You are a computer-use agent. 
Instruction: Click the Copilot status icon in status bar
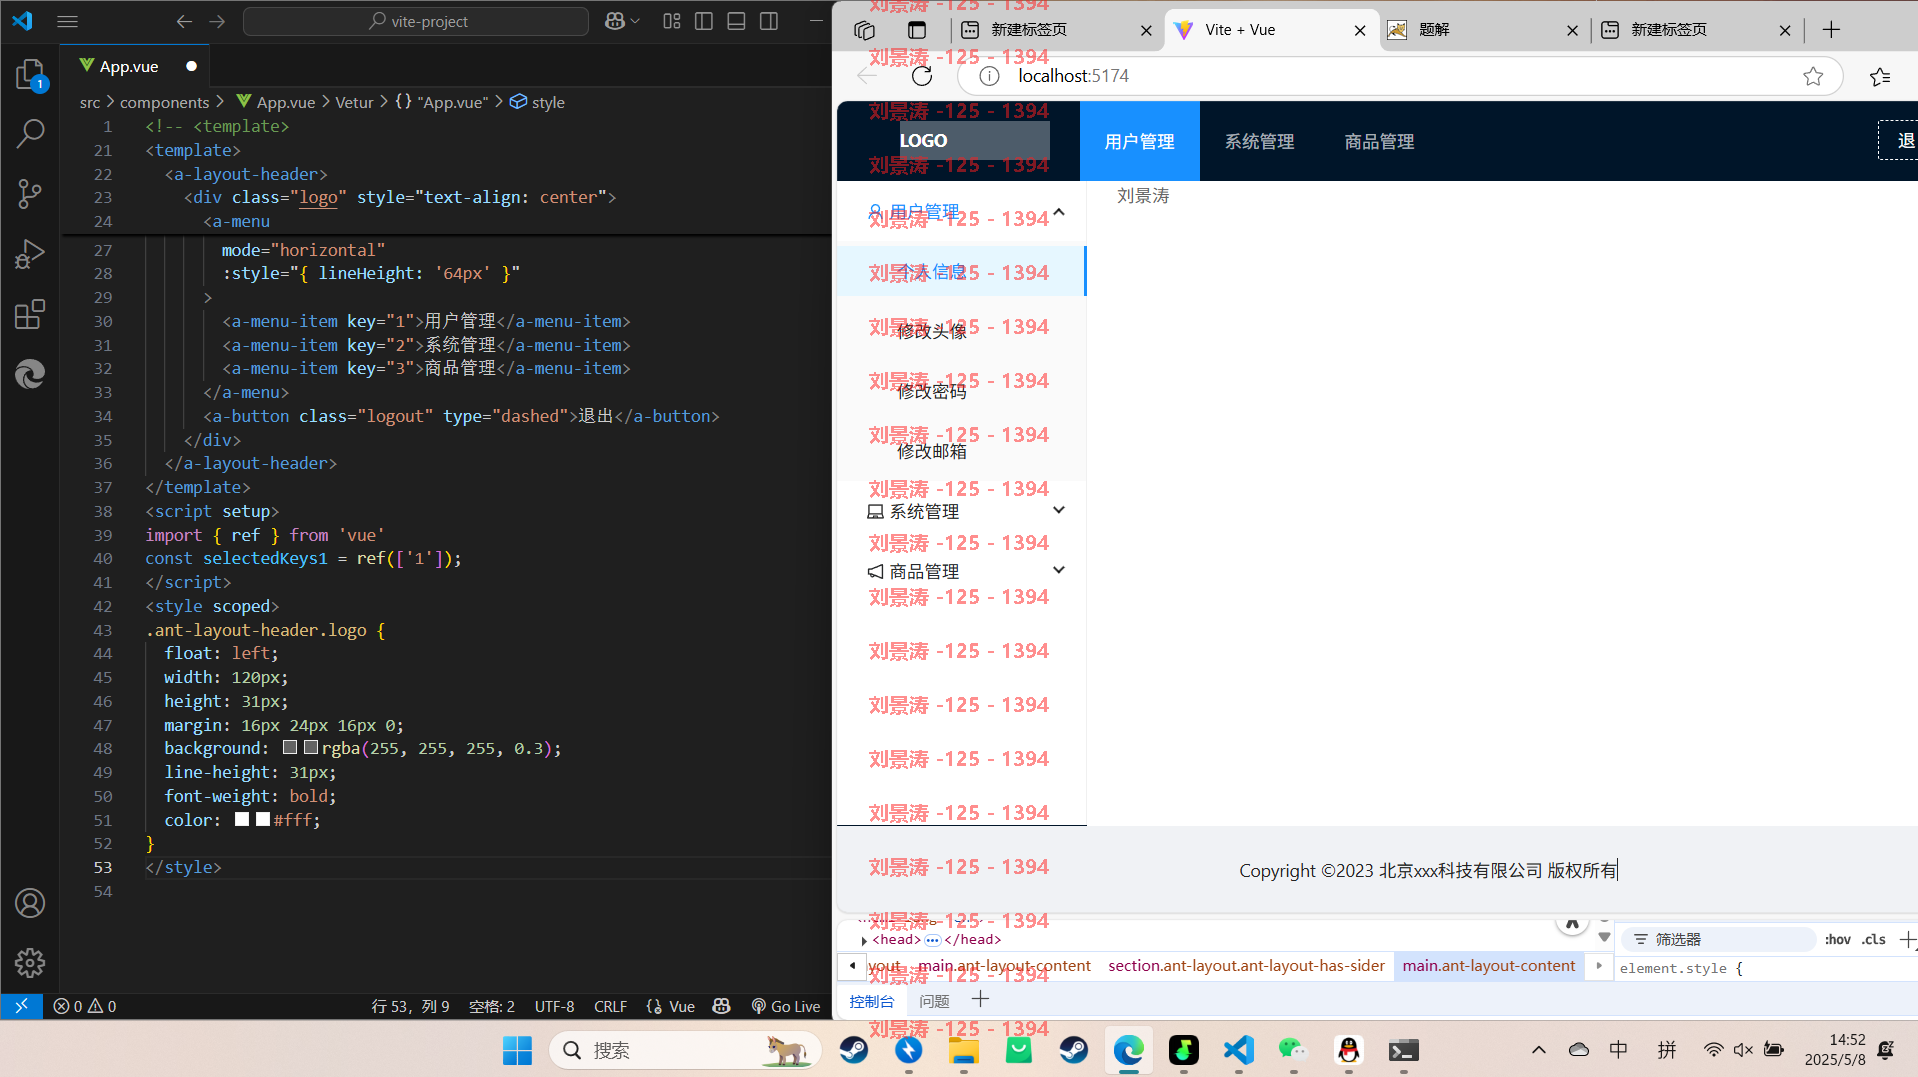pyautogui.click(x=721, y=1006)
